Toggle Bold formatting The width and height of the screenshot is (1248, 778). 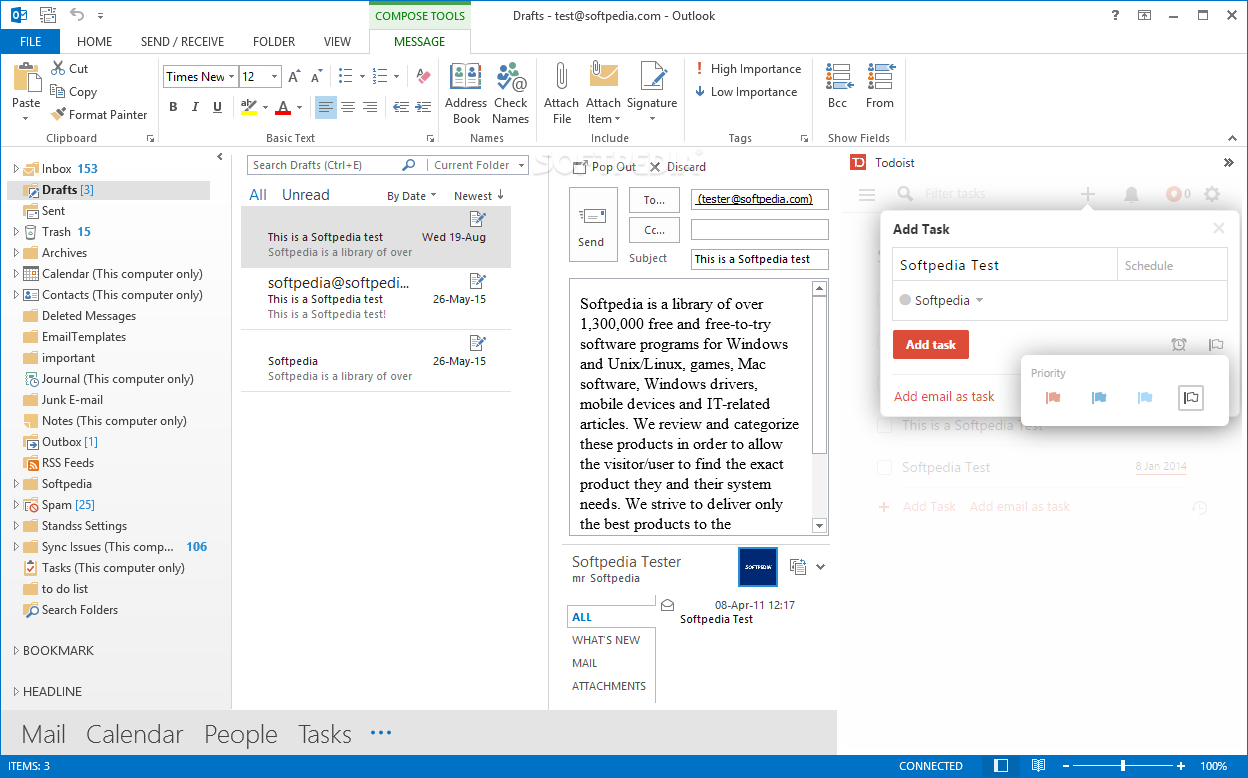click(173, 107)
